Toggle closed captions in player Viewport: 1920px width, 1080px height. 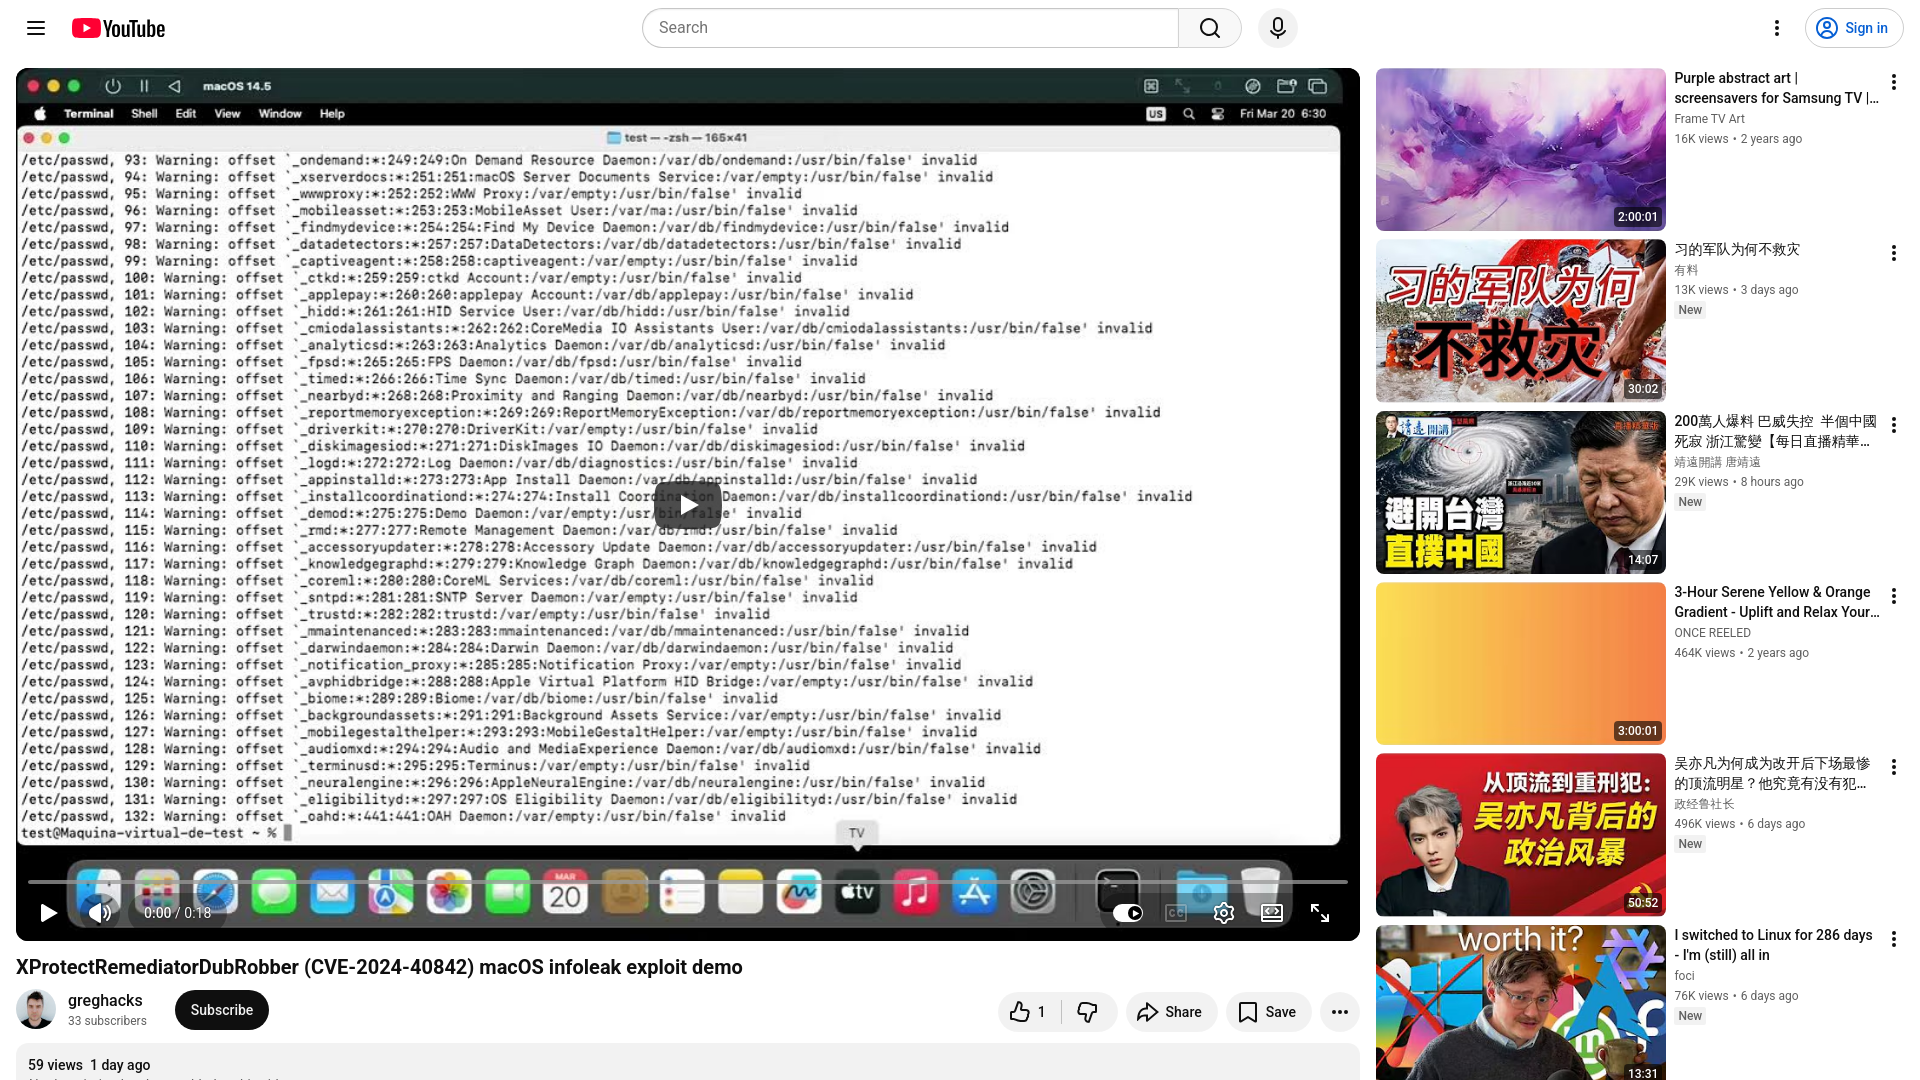point(1176,913)
